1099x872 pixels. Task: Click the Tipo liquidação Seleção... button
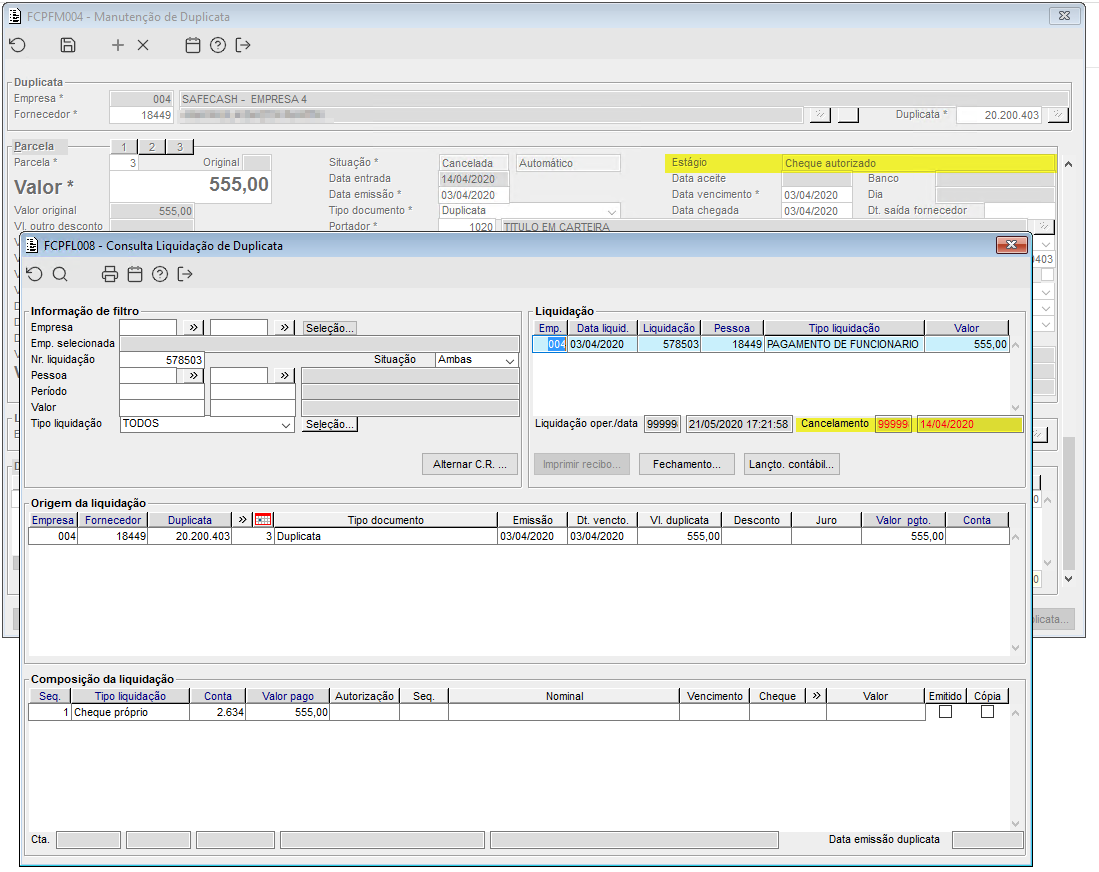329,424
